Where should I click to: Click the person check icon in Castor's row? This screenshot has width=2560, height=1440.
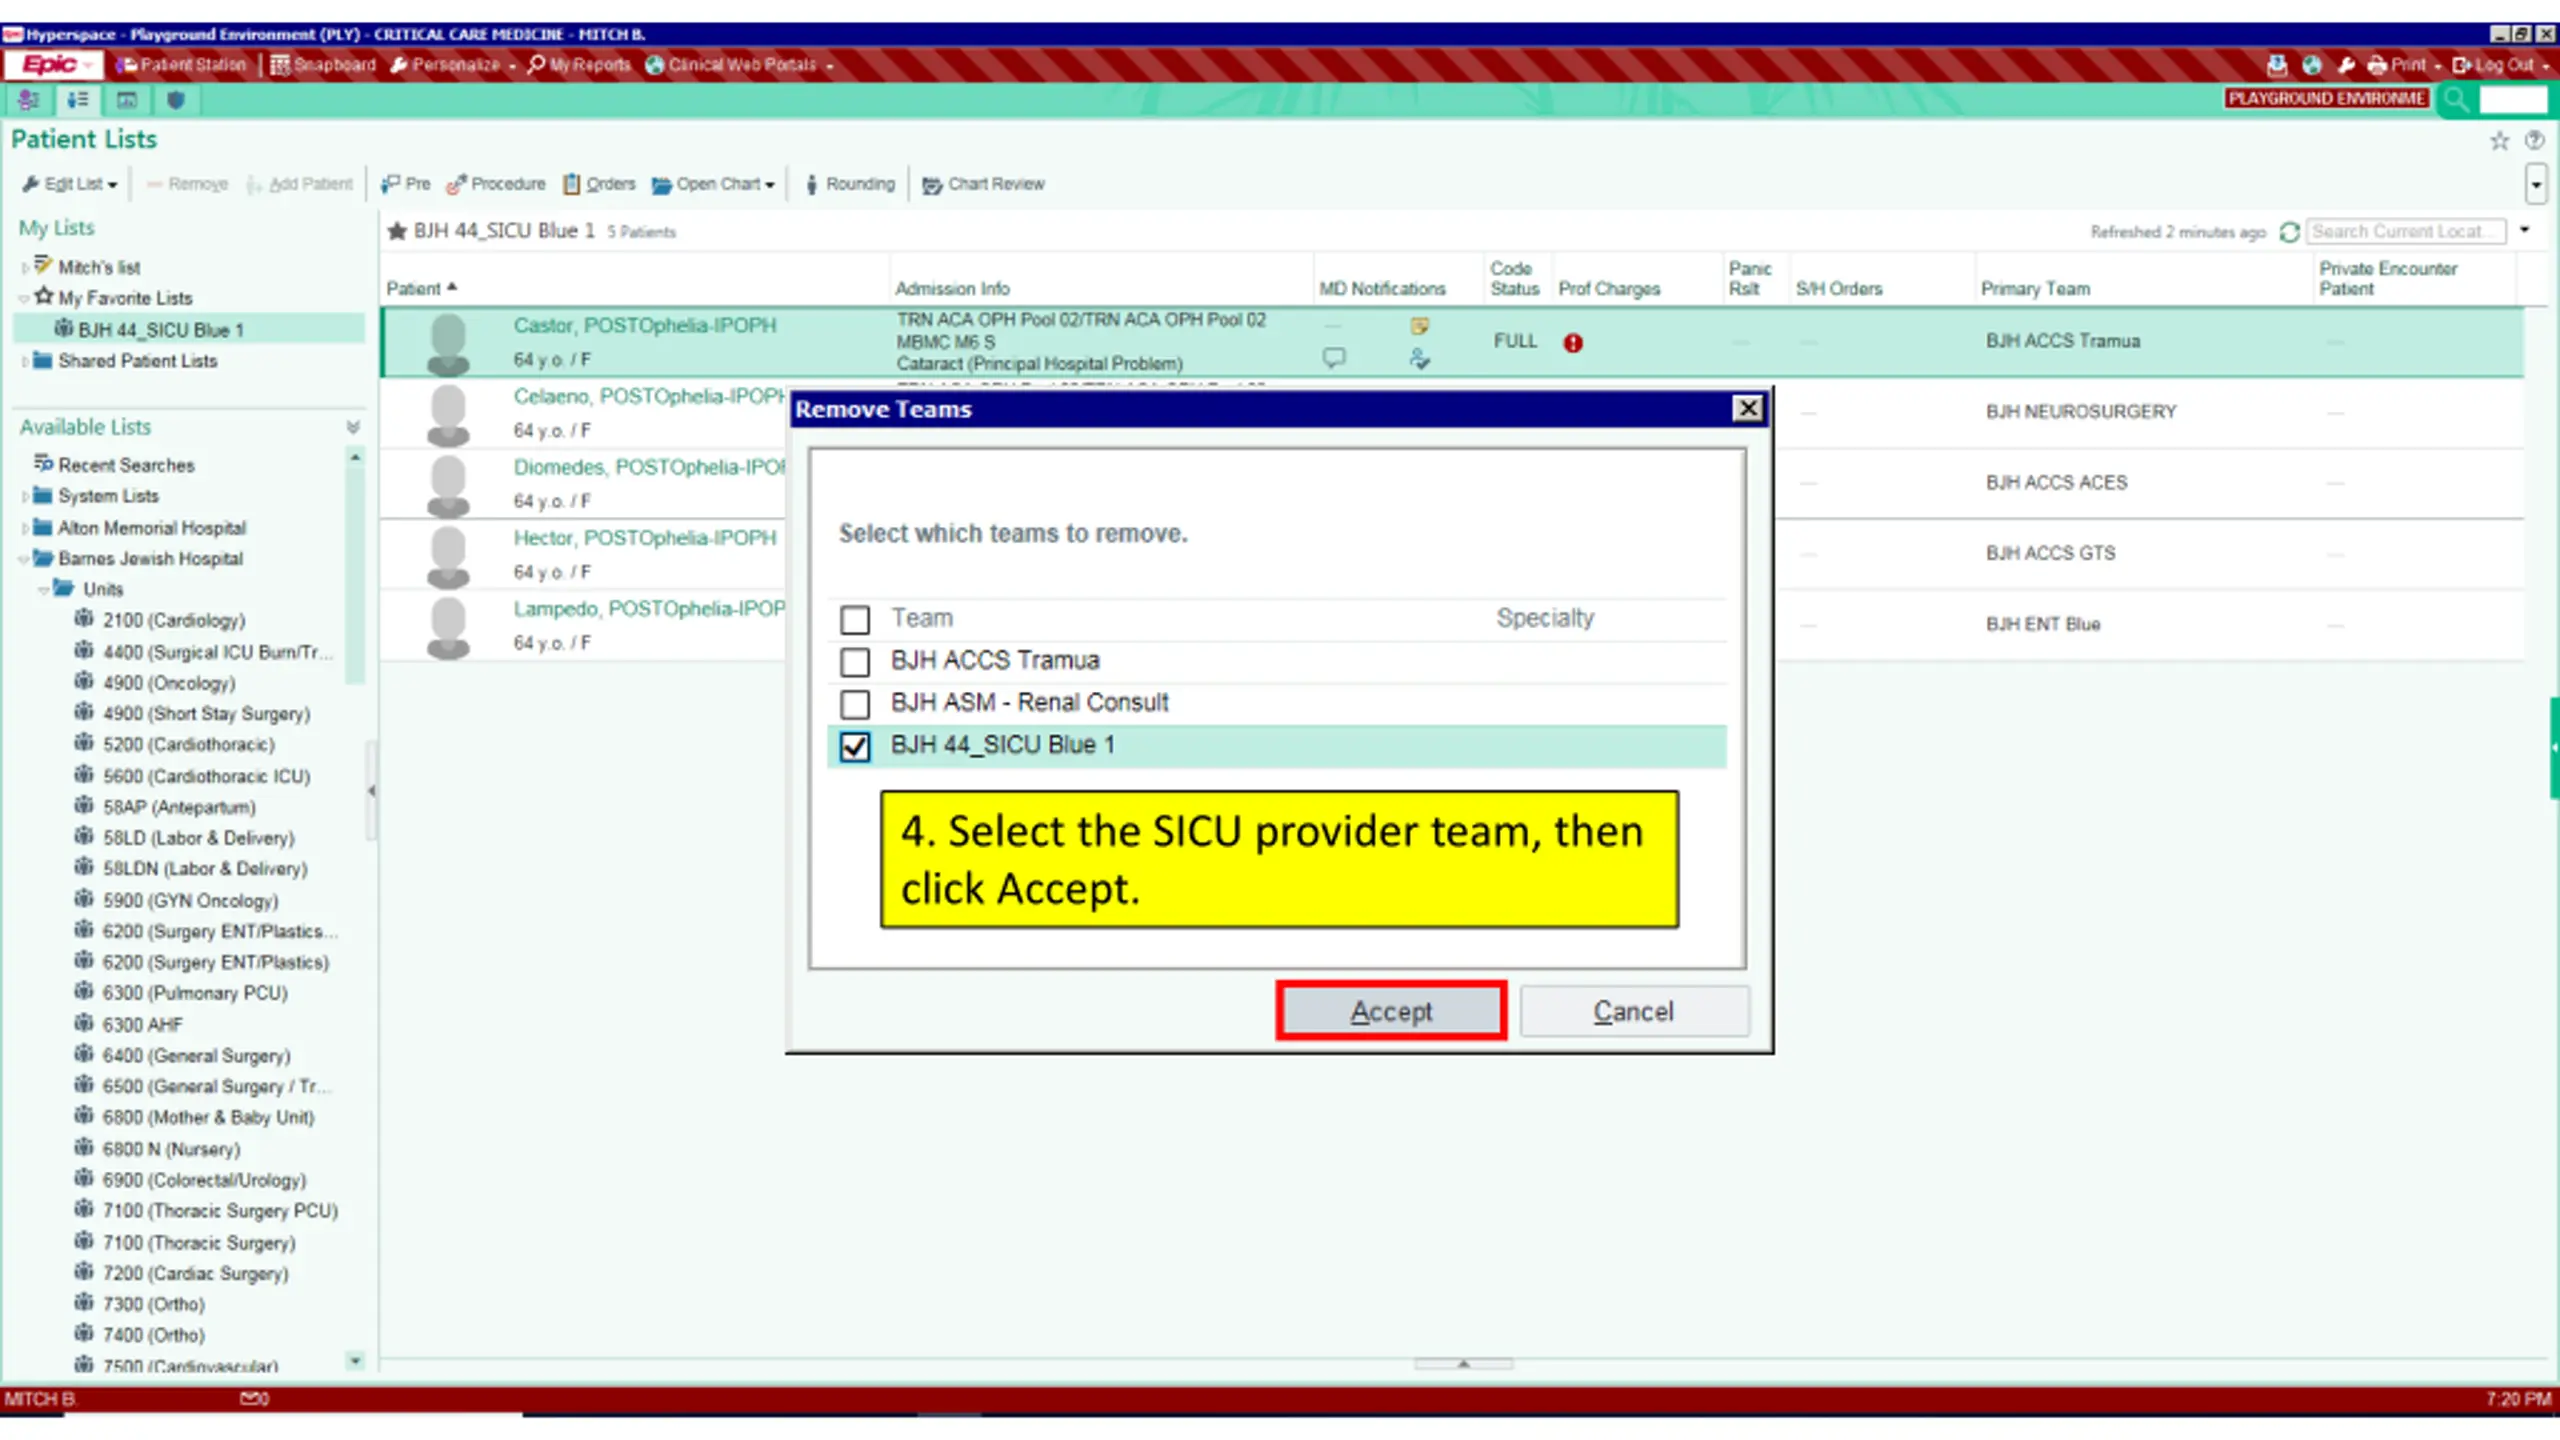pyautogui.click(x=1419, y=358)
